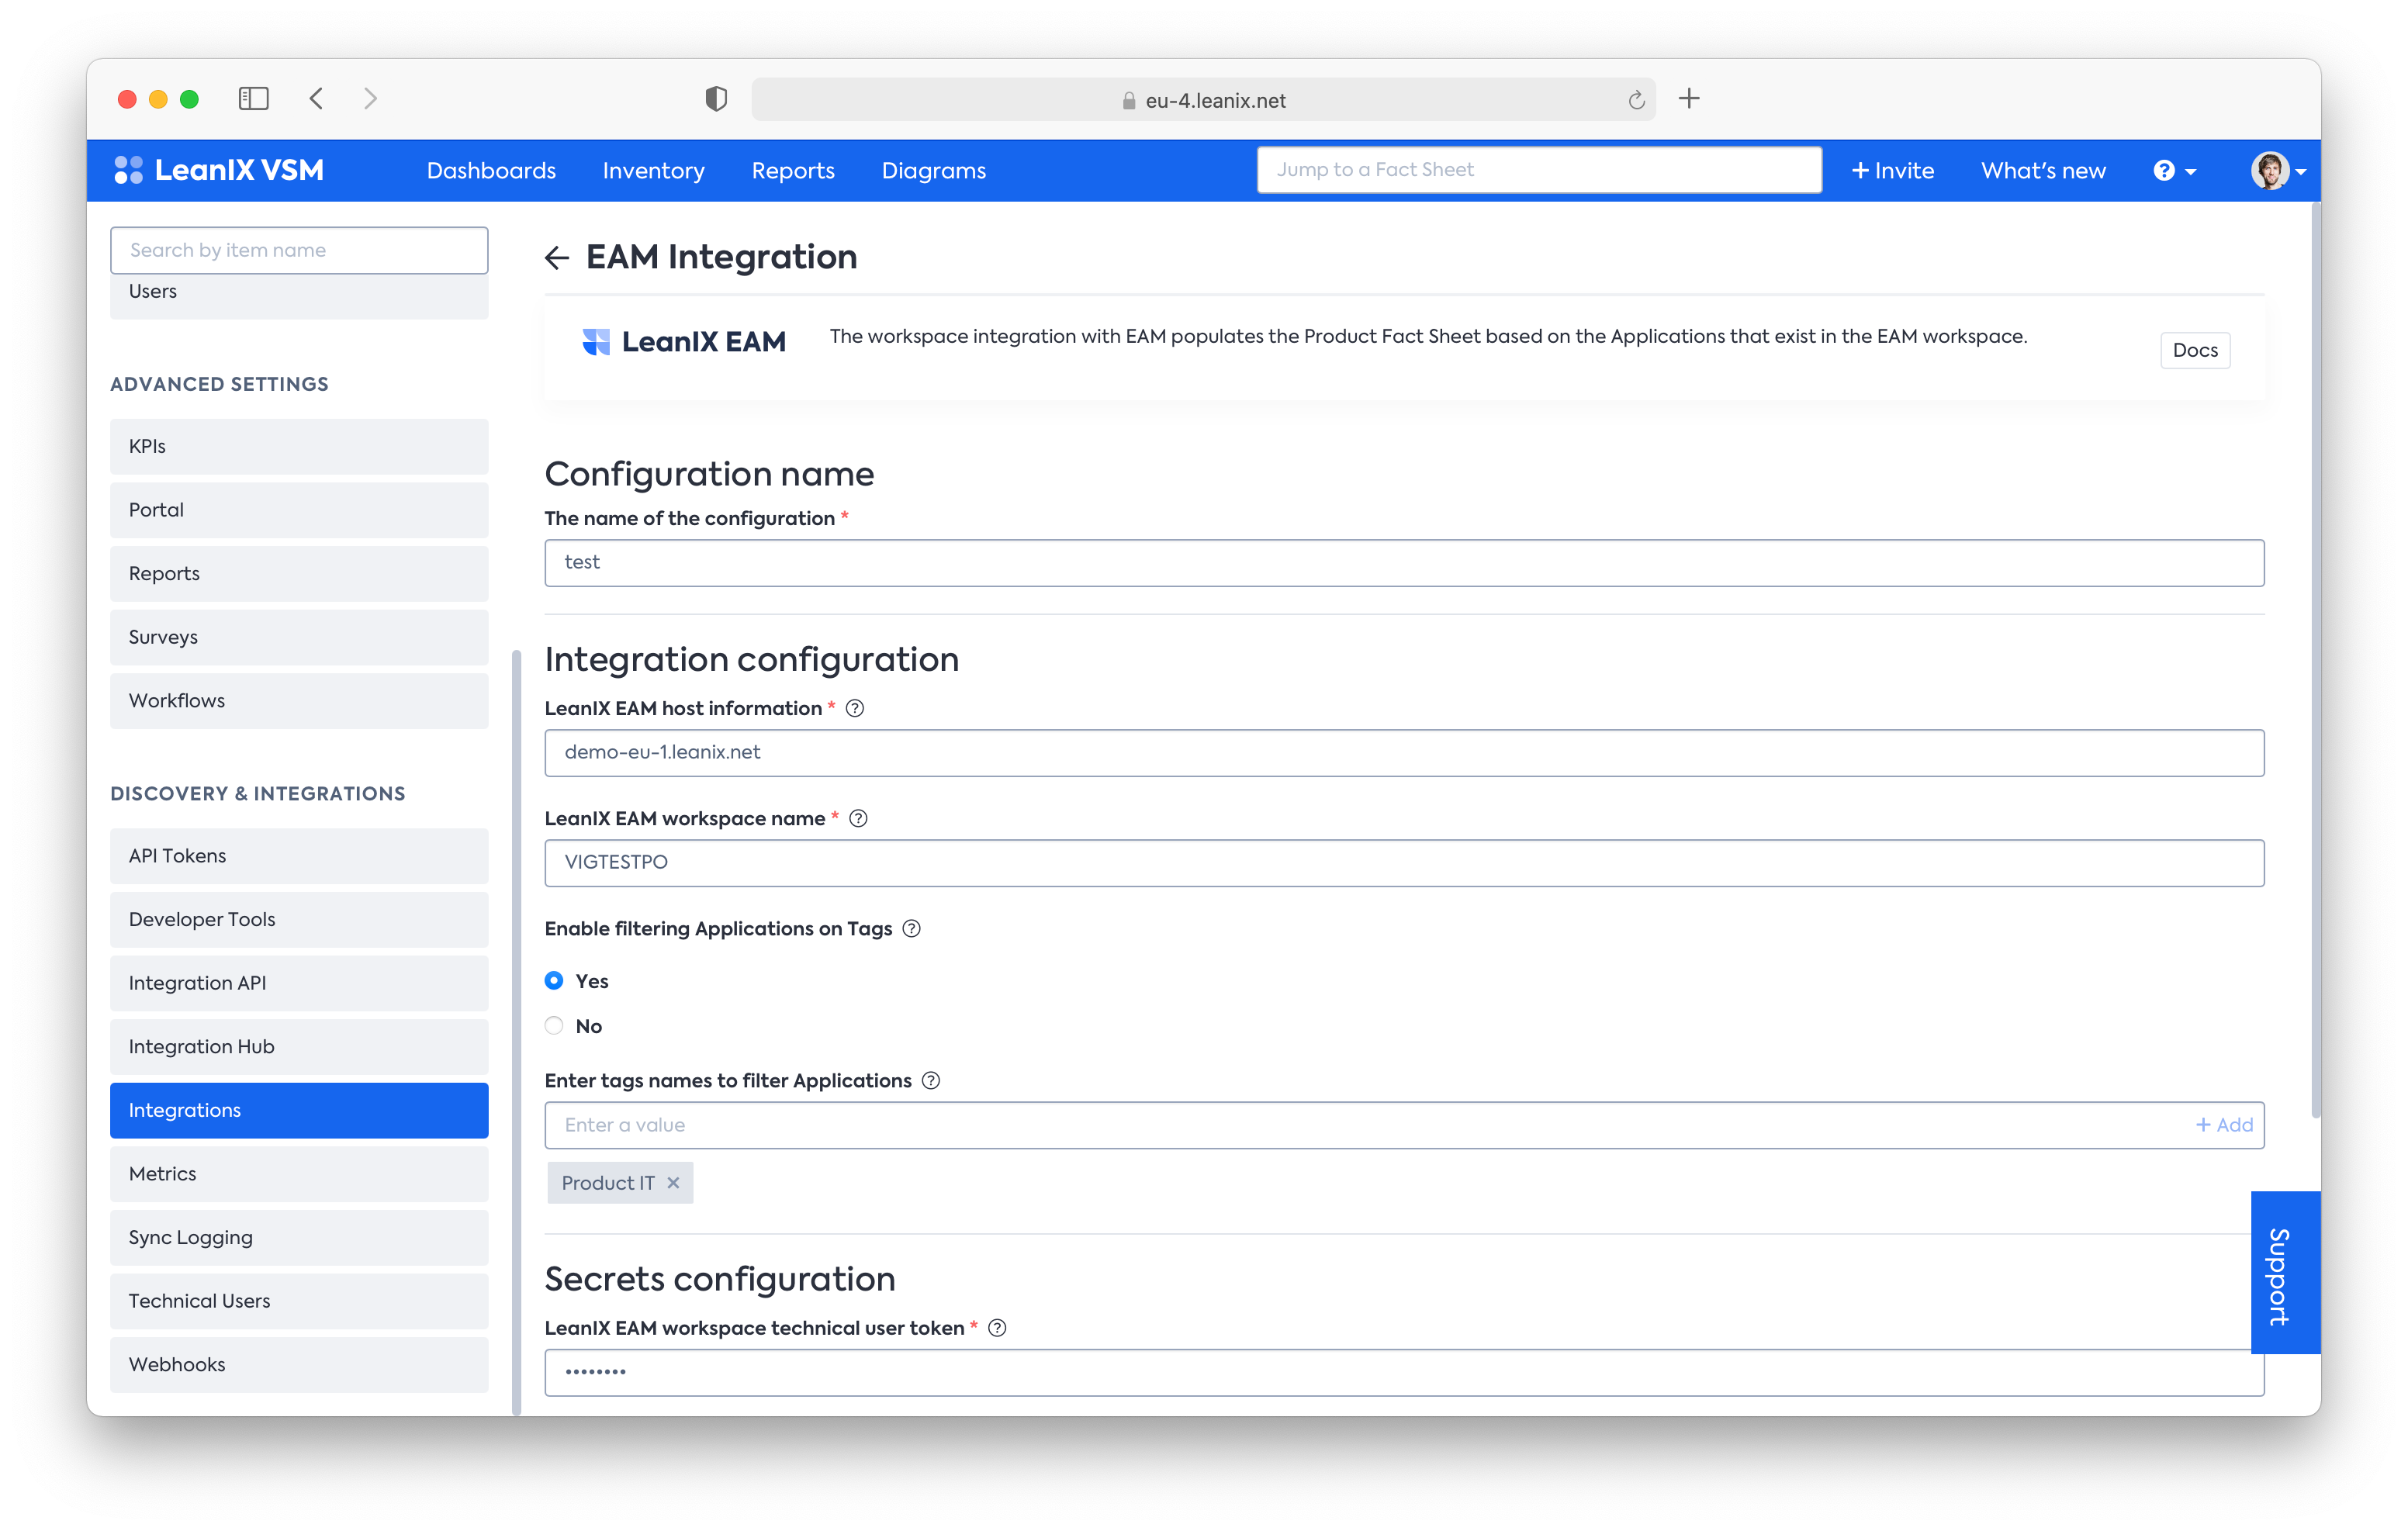Open Metrics in sidebar
This screenshot has width=2408, height=1531.
pos(299,1174)
